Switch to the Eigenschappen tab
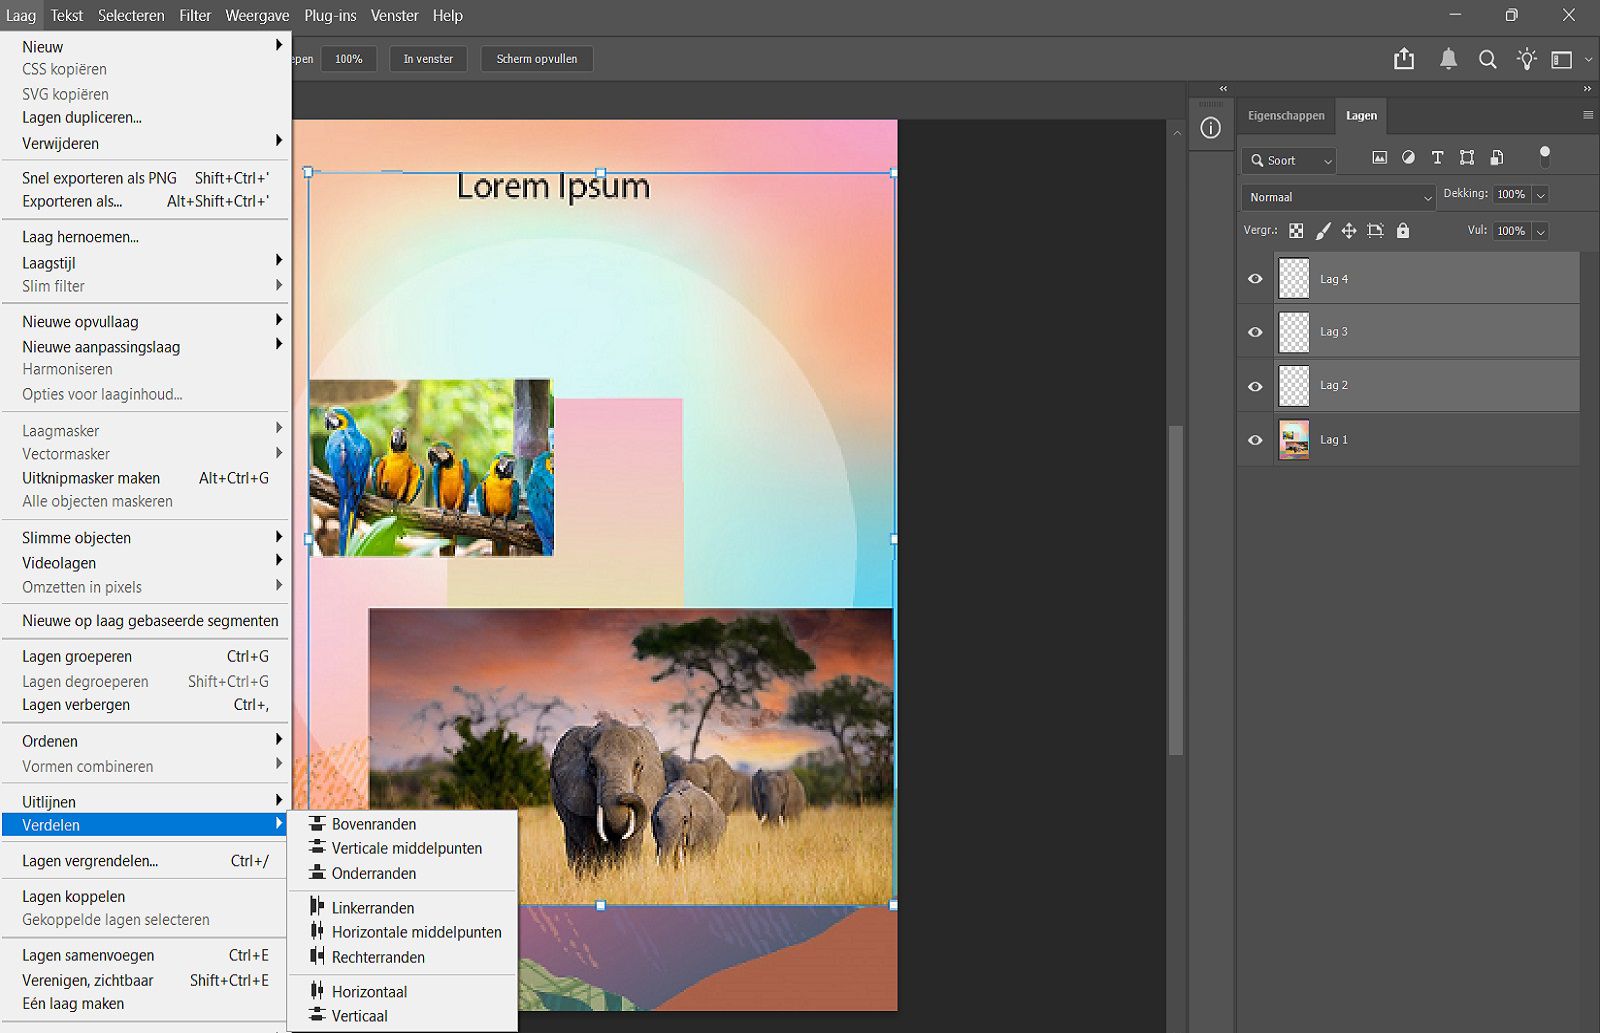 click(x=1286, y=115)
